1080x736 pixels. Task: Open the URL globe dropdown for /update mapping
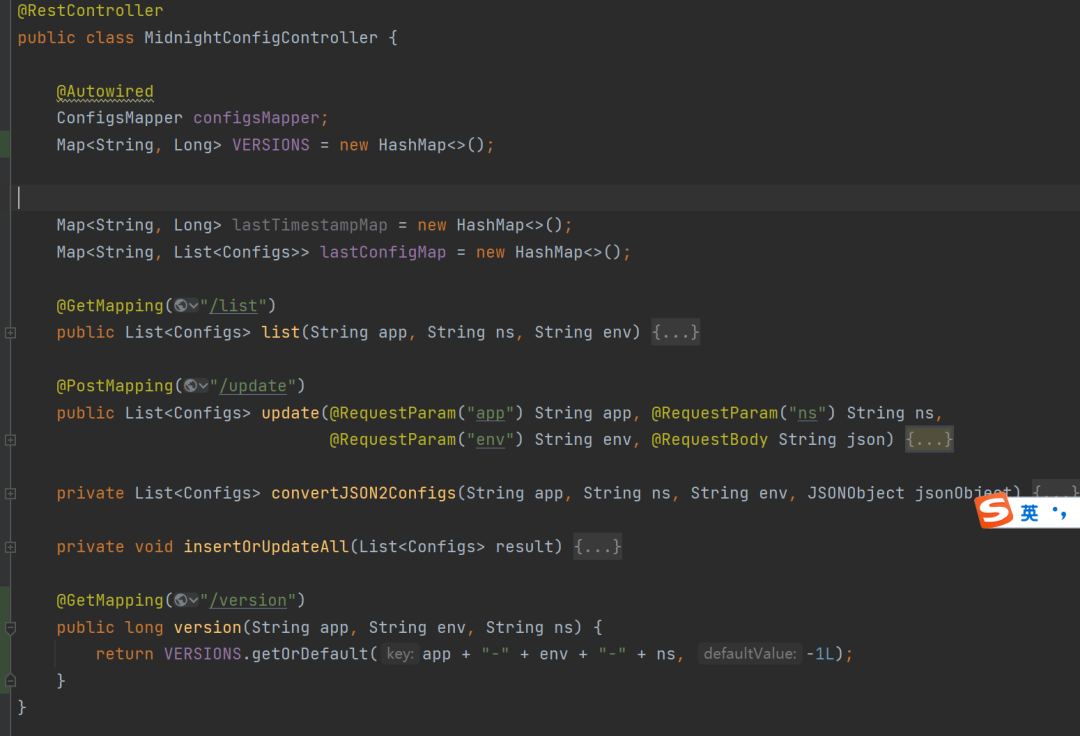(196, 386)
